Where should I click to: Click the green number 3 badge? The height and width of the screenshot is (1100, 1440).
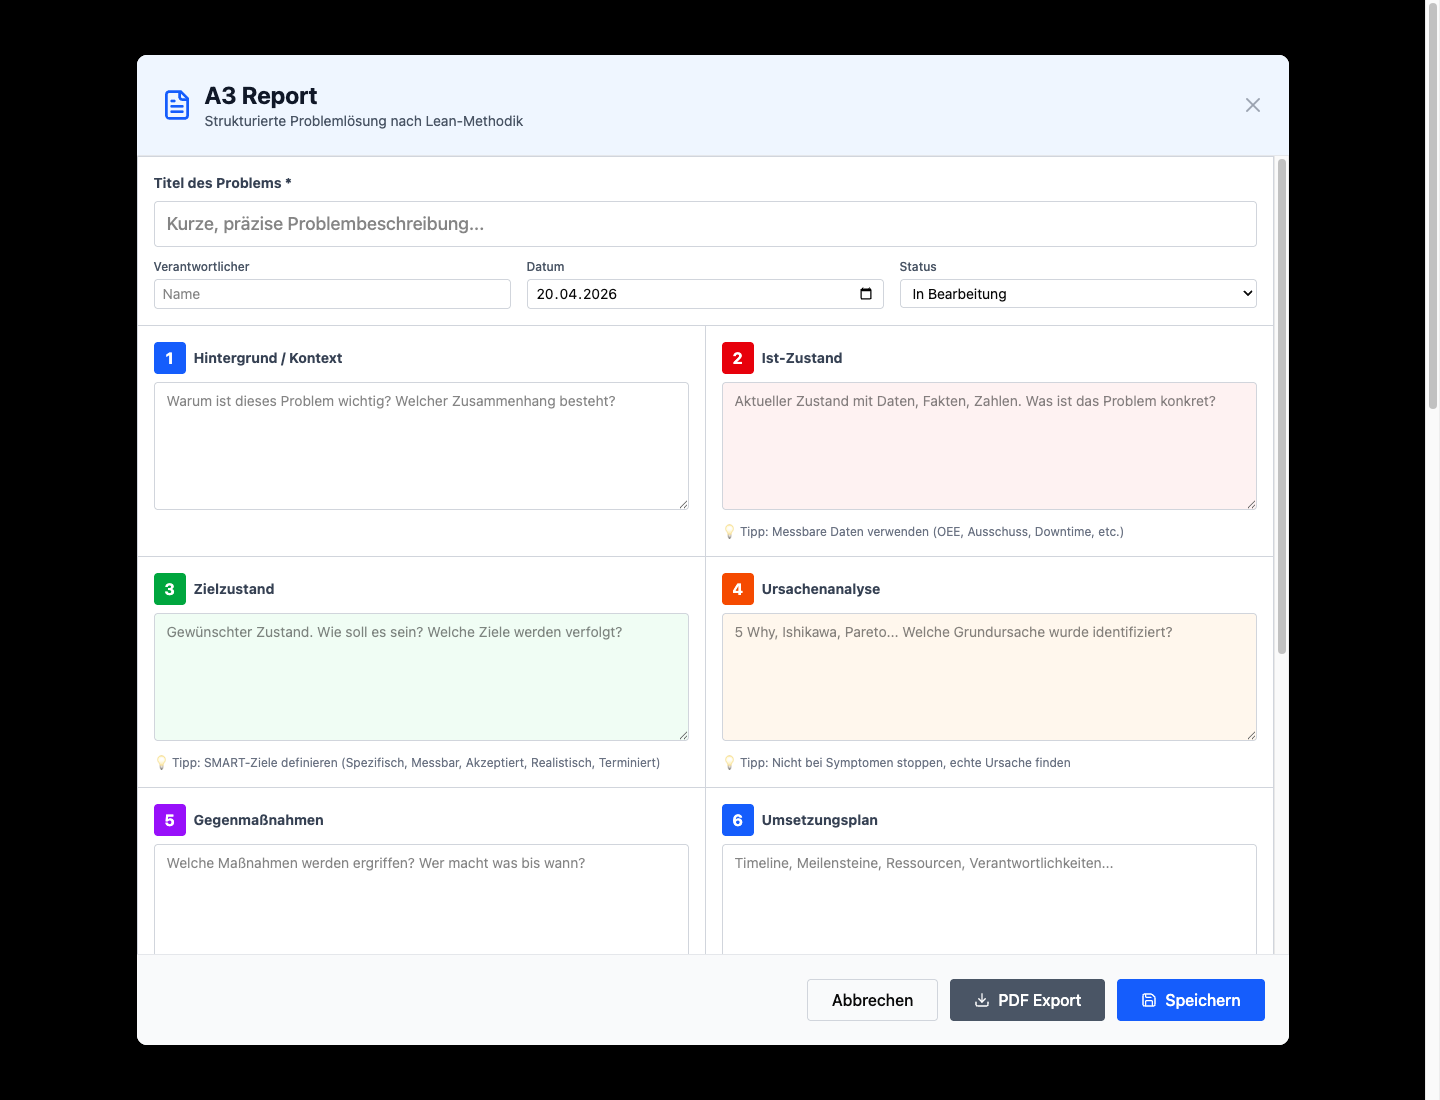coord(170,589)
